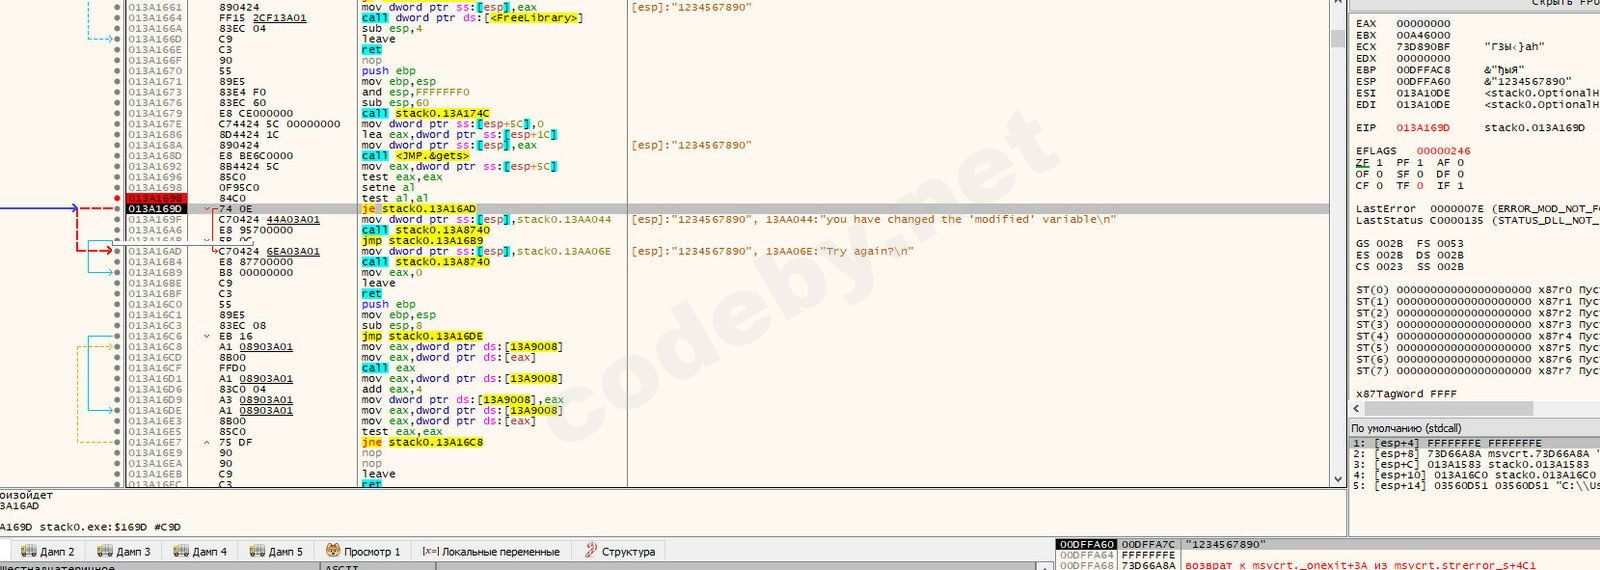
Task: Select call argument 2: [esp+8] msvcrt row
Action: [1475, 454]
